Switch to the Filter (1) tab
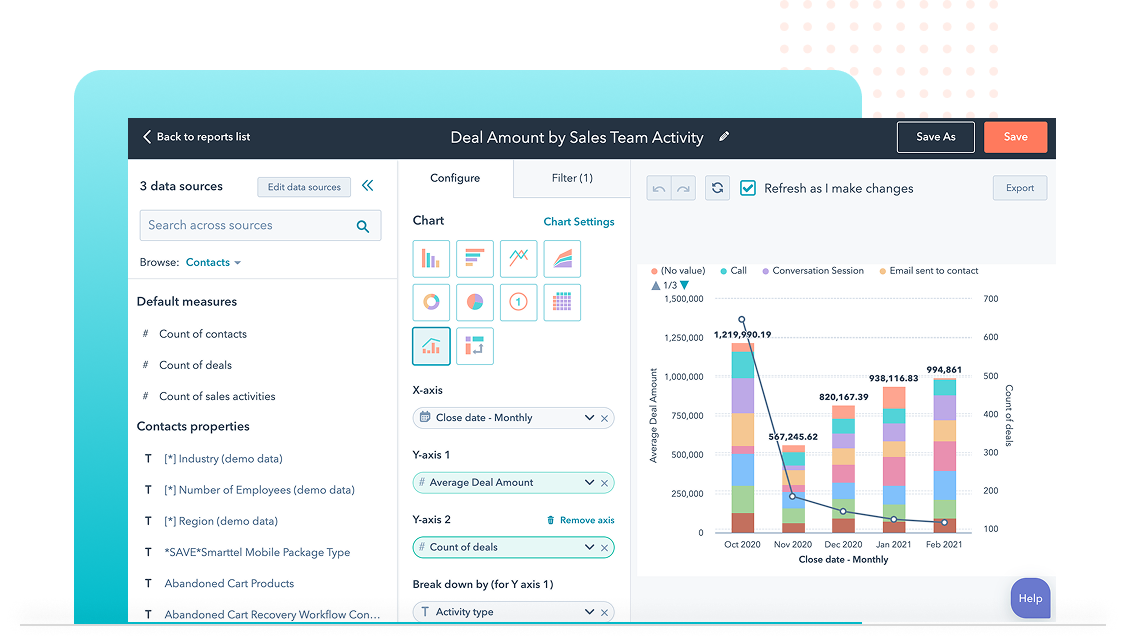Image resolution: width=1126 pixels, height=638 pixels. point(572,178)
